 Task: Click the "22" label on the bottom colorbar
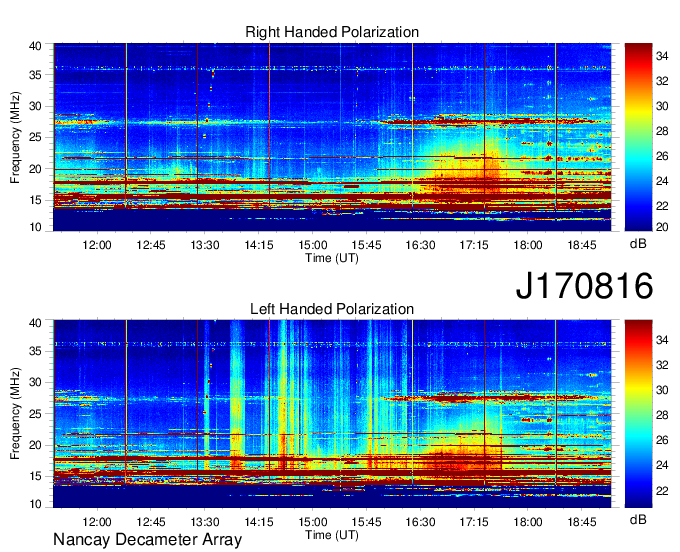click(x=662, y=491)
